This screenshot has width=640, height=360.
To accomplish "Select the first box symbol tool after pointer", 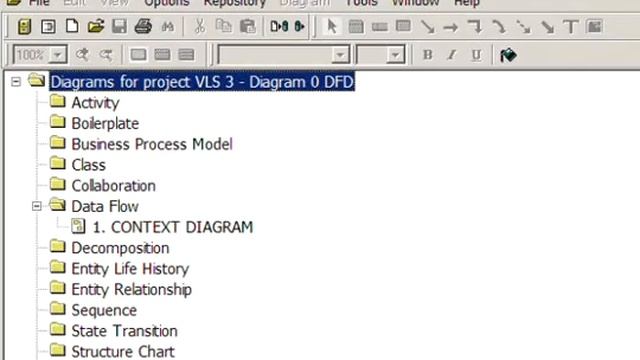I will point(356,27).
